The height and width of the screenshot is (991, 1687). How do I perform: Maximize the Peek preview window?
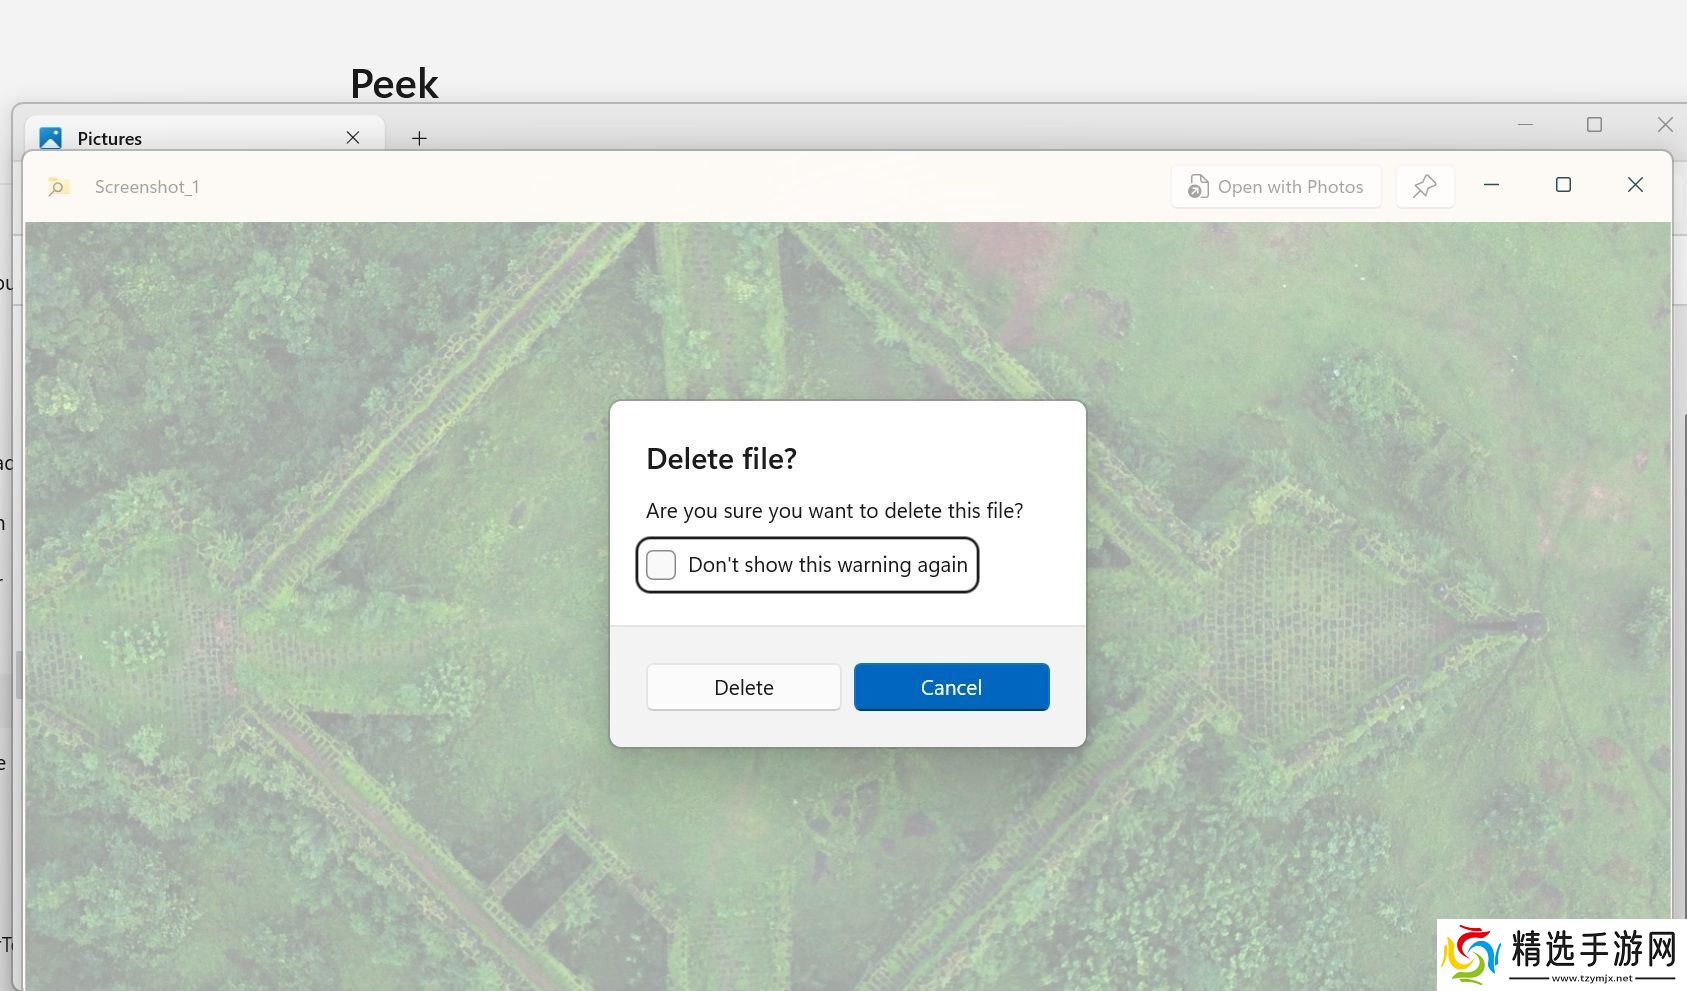pos(1563,185)
